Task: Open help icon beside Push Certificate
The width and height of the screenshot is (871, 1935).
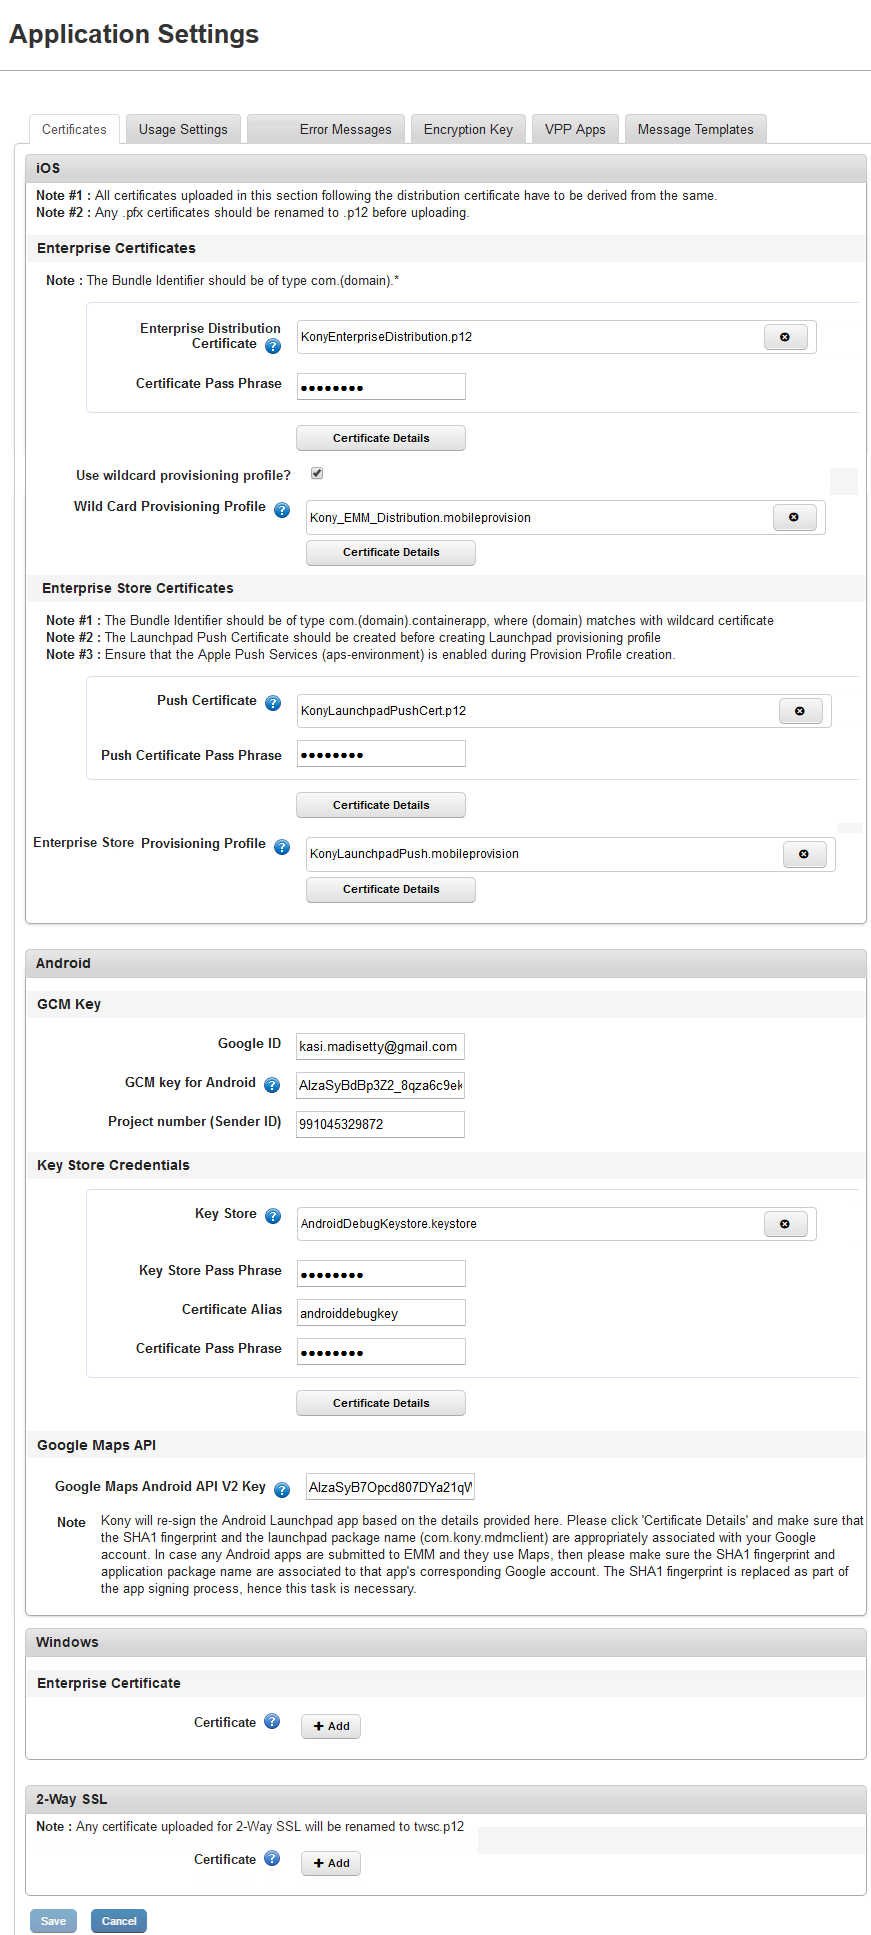Action: point(273,703)
